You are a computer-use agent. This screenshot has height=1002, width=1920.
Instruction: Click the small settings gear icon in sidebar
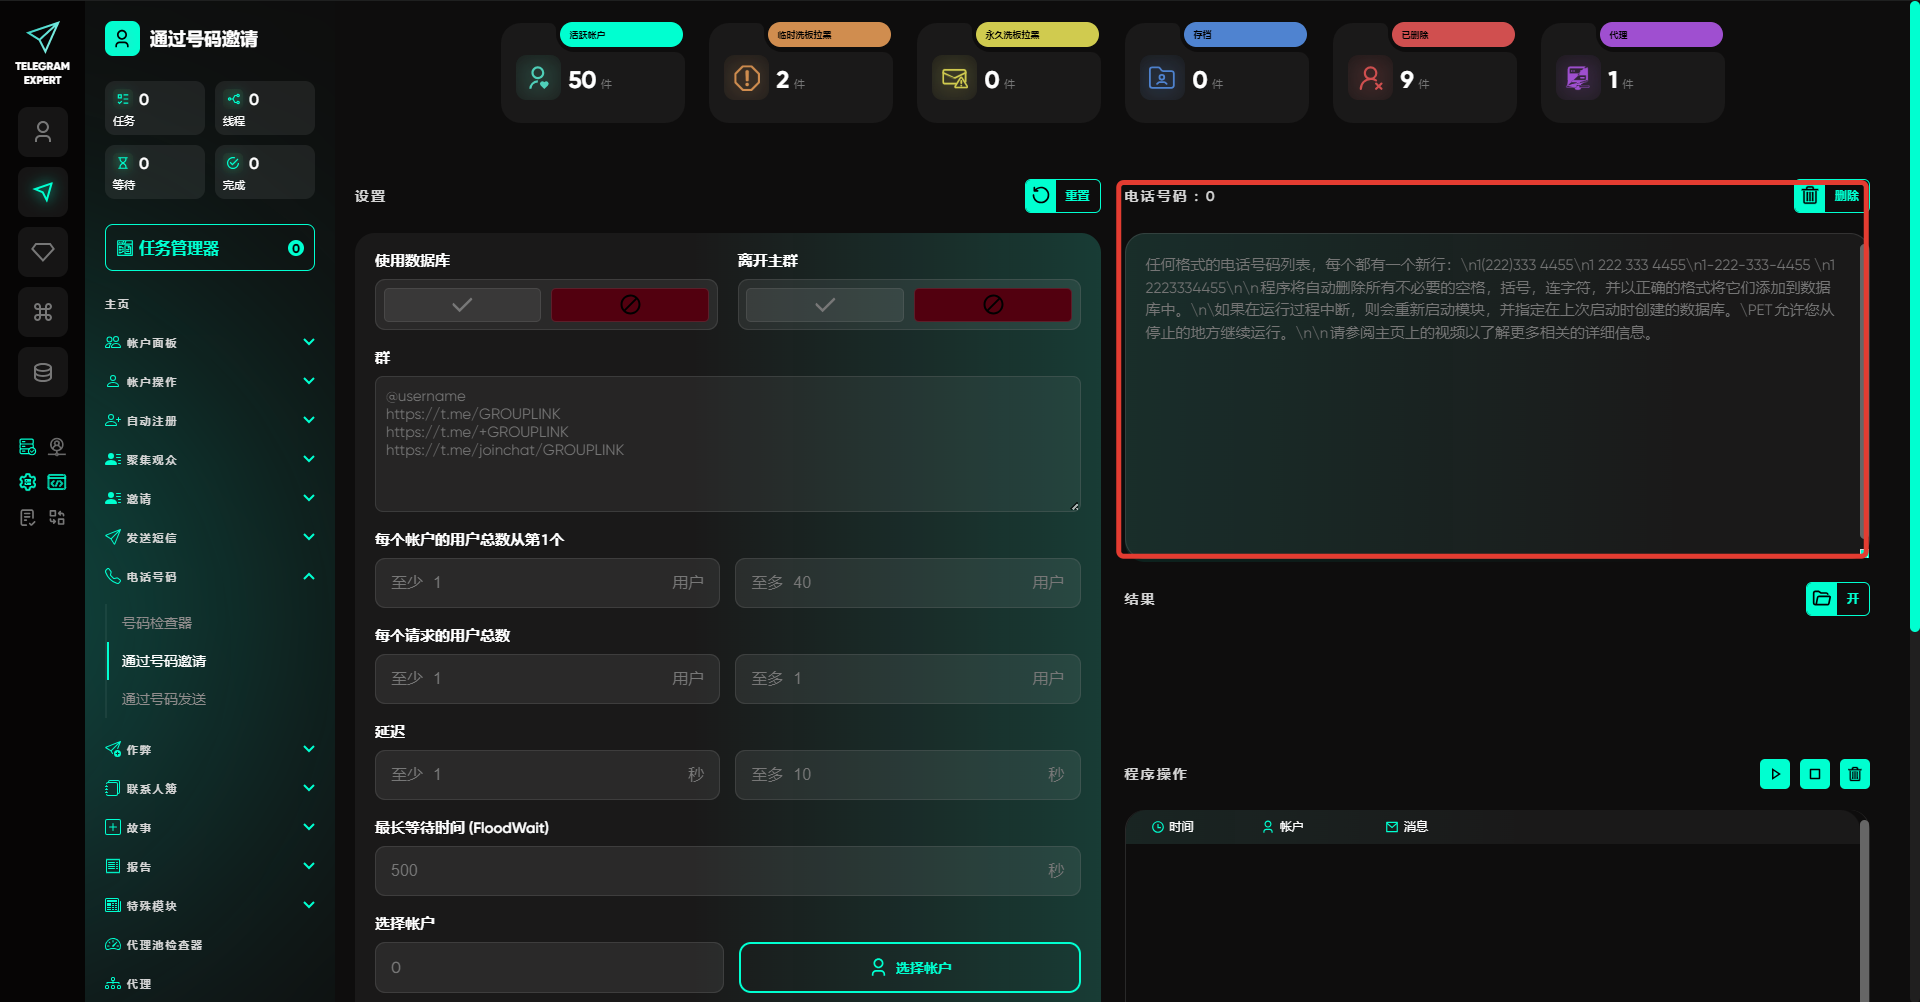pyautogui.click(x=28, y=482)
